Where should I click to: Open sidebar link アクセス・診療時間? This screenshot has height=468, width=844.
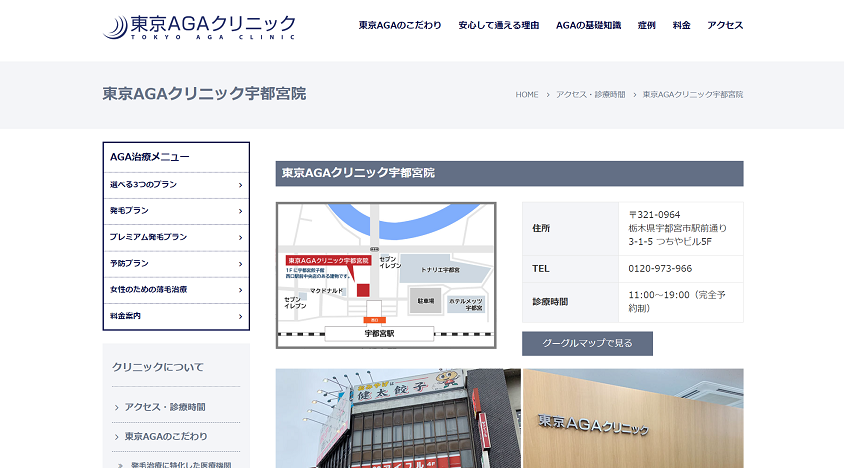(165, 407)
